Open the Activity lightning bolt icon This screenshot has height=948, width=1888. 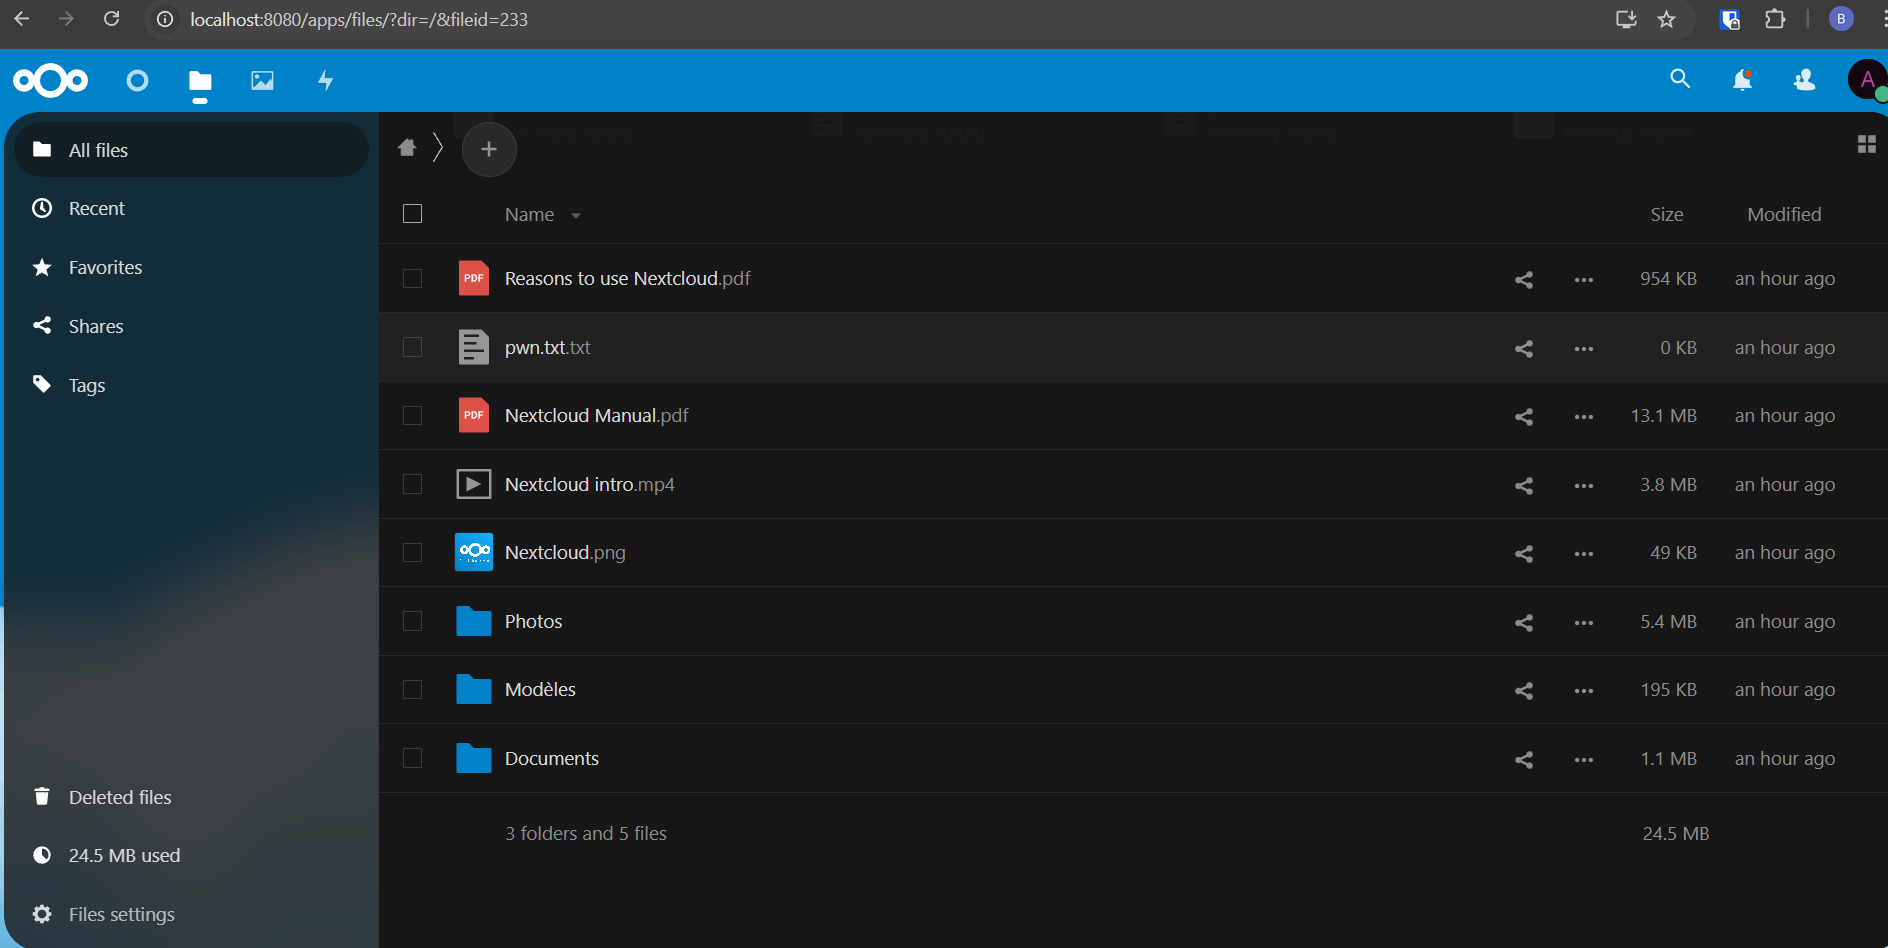pos(325,80)
